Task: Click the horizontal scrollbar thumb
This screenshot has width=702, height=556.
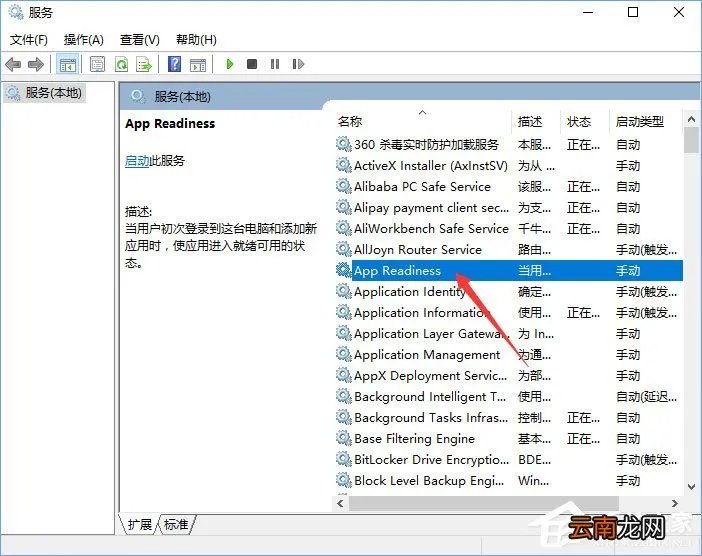Action: (484, 504)
